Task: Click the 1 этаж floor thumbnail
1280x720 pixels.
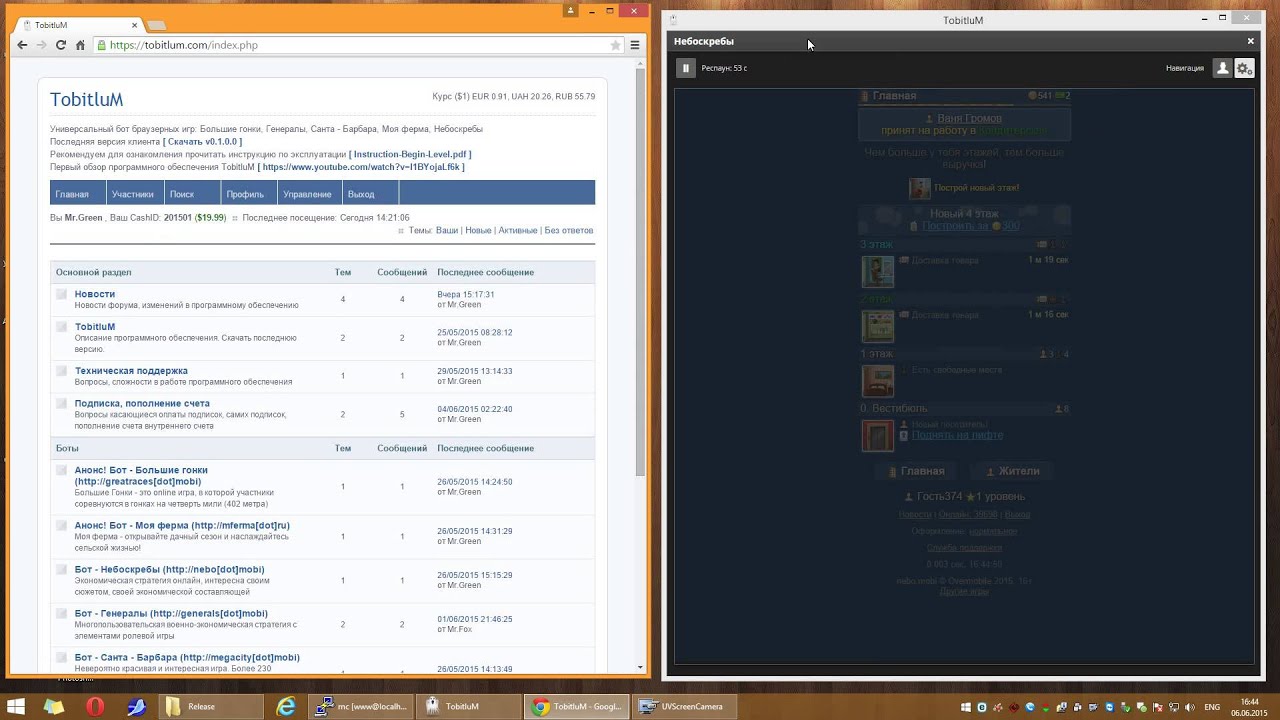Action: pyautogui.click(x=878, y=381)
